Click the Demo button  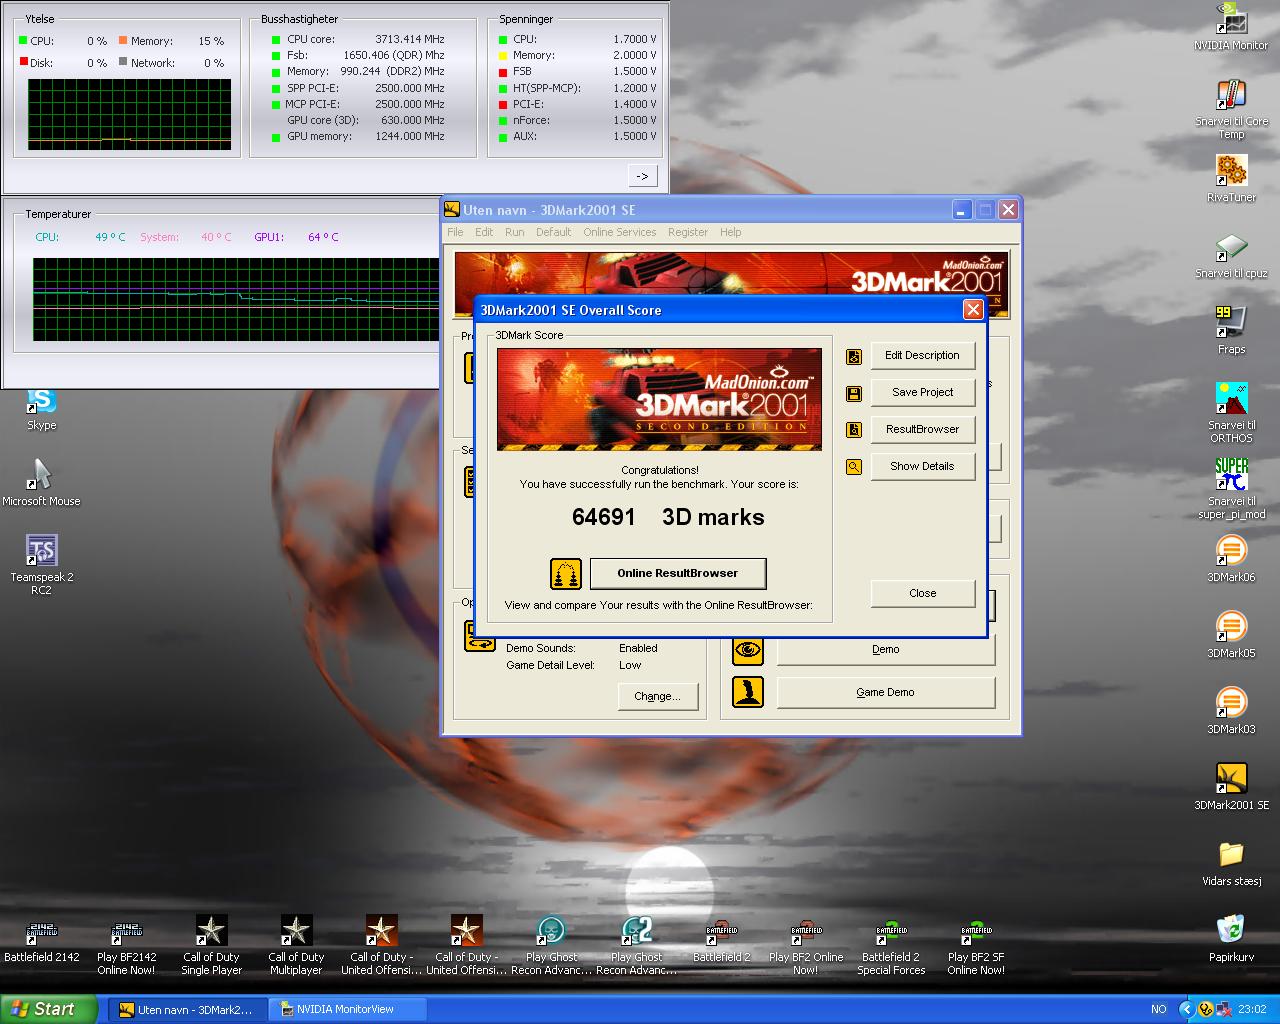pyautogui.click(x=885, y=649)
